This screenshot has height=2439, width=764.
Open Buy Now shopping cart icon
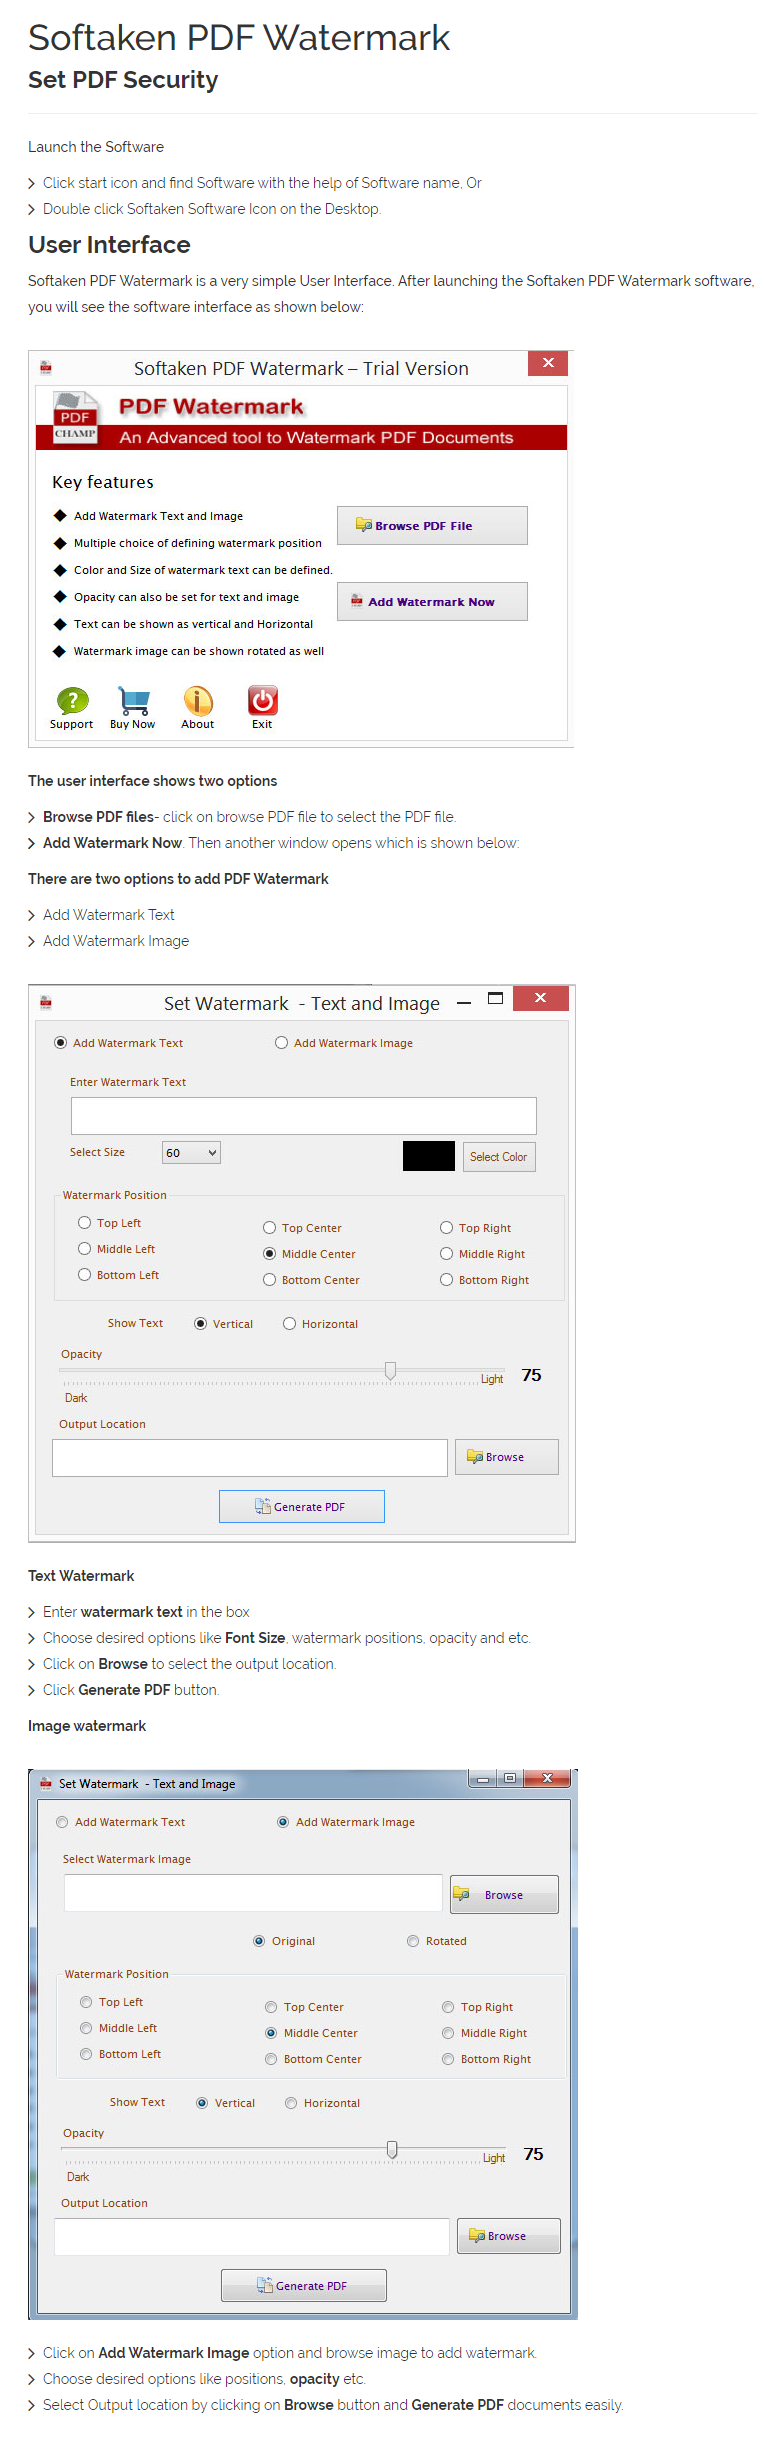tap(133, 700)
